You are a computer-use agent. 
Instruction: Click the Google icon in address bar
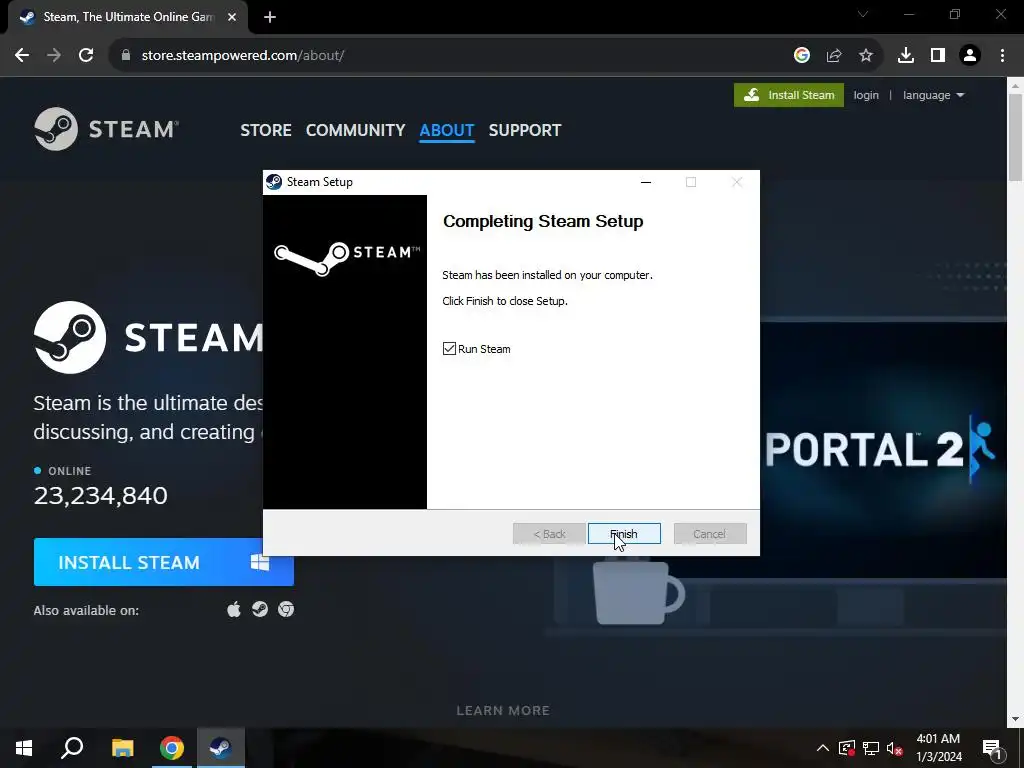pyautogui.click(x=802, y=56)
